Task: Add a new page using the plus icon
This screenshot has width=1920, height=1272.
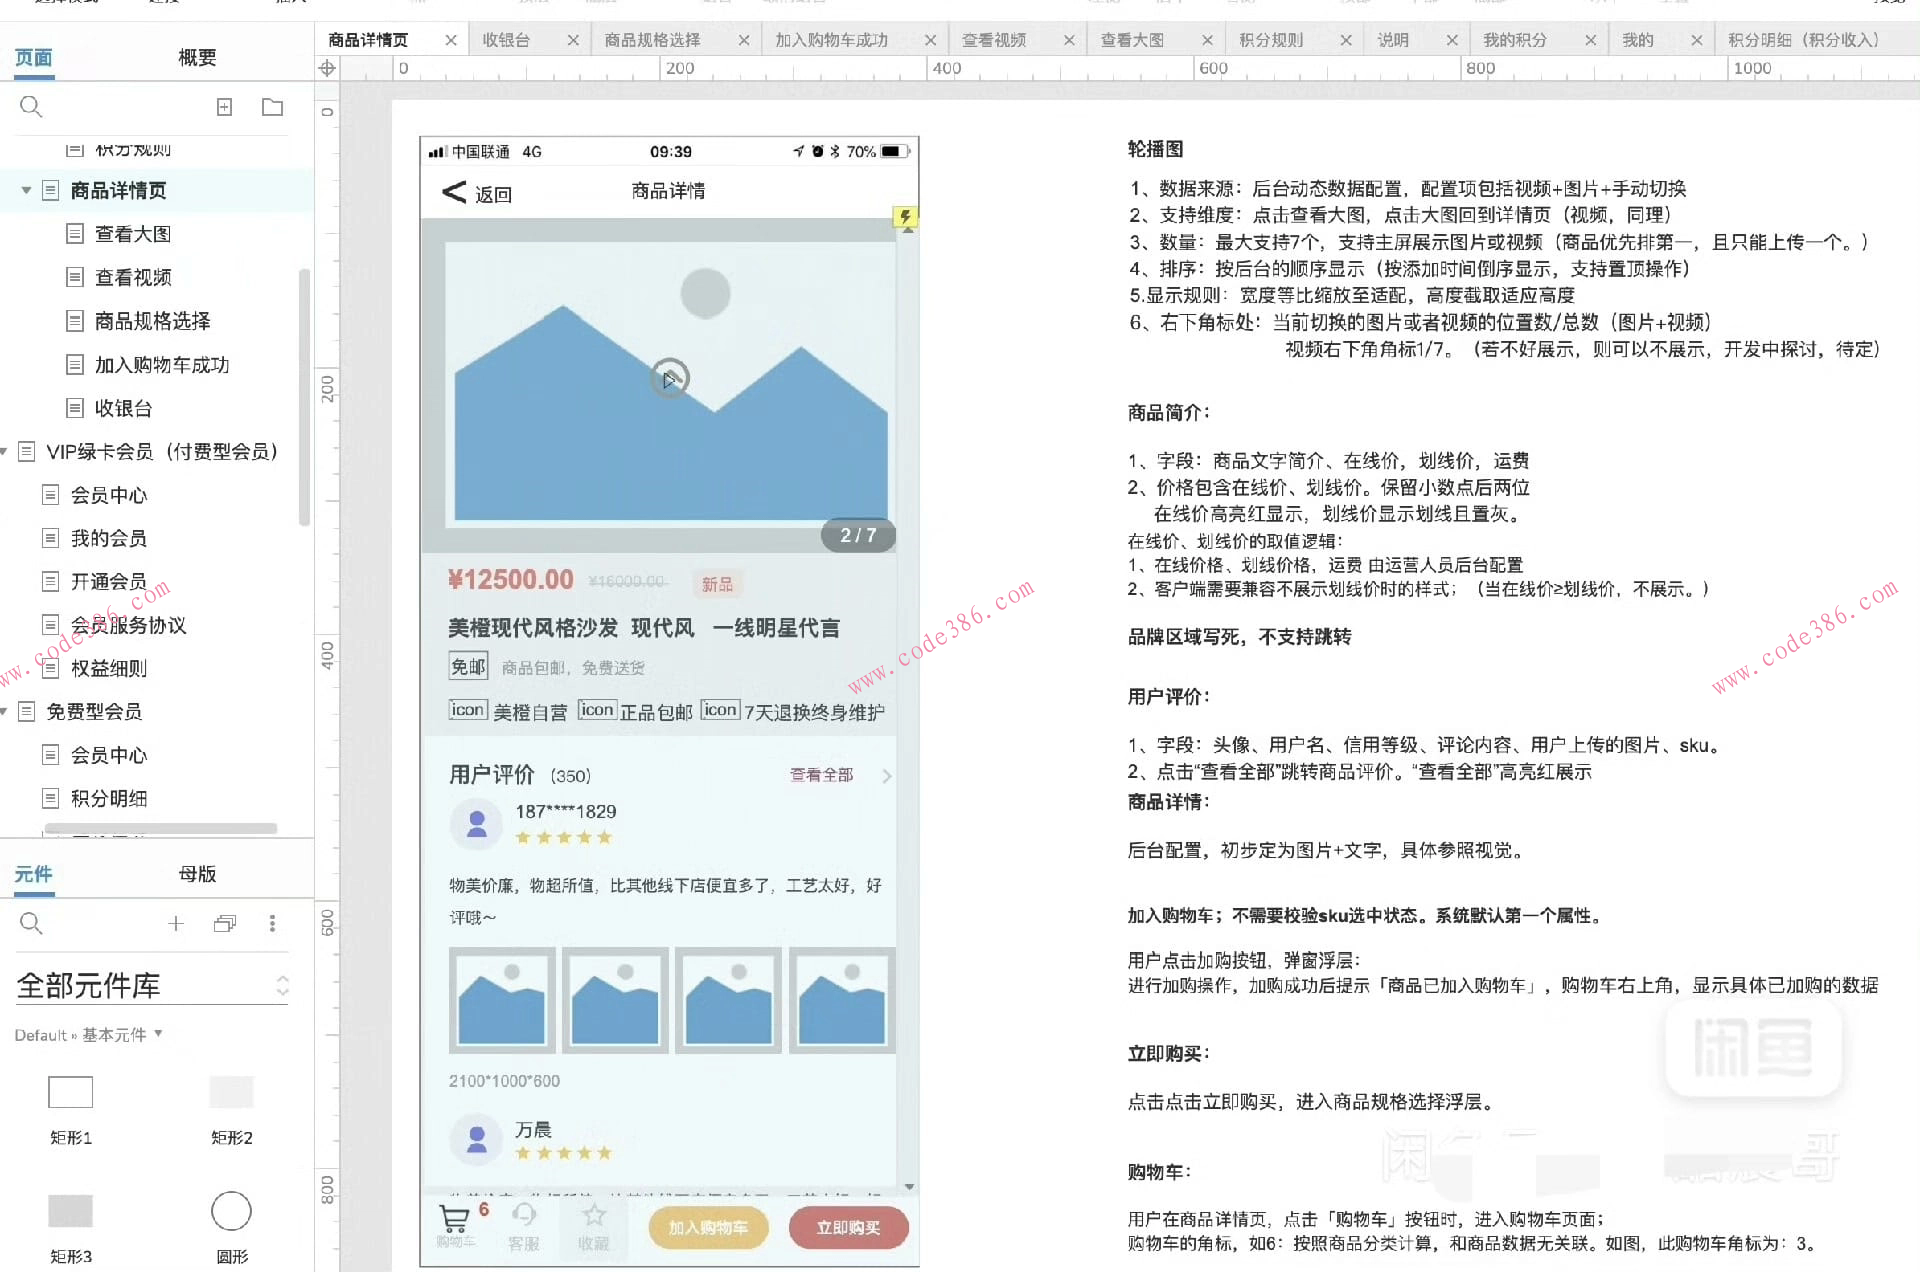Action: (224, 107)
